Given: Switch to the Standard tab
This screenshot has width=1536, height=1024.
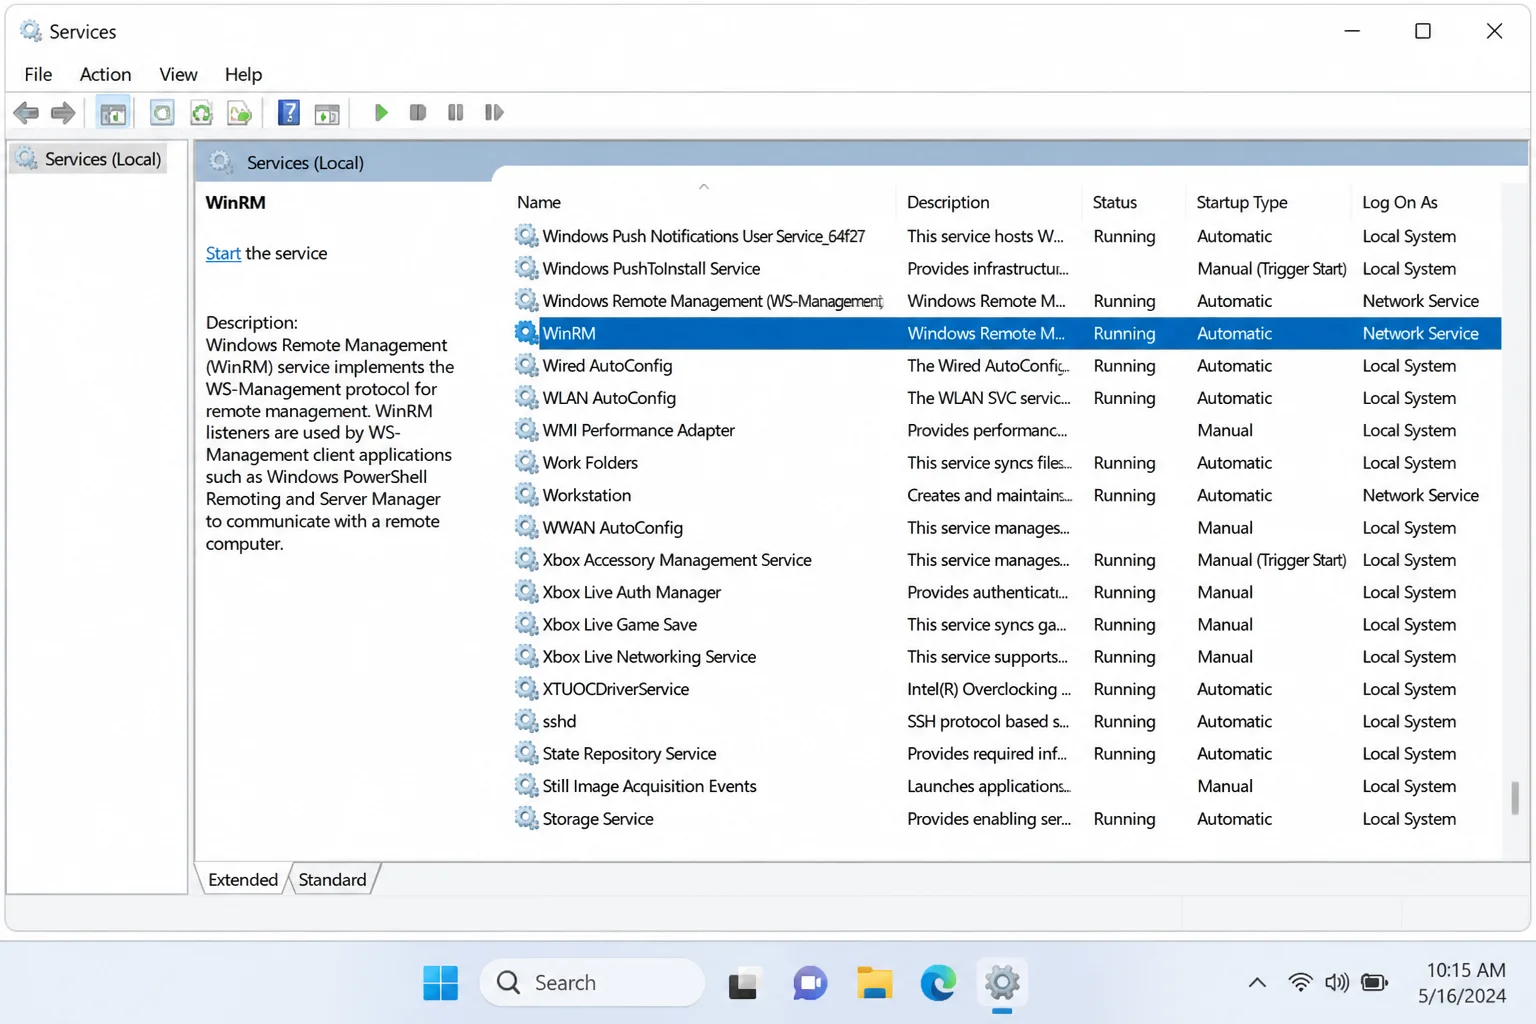Looking at the screenshot, I should click(332, 880).
